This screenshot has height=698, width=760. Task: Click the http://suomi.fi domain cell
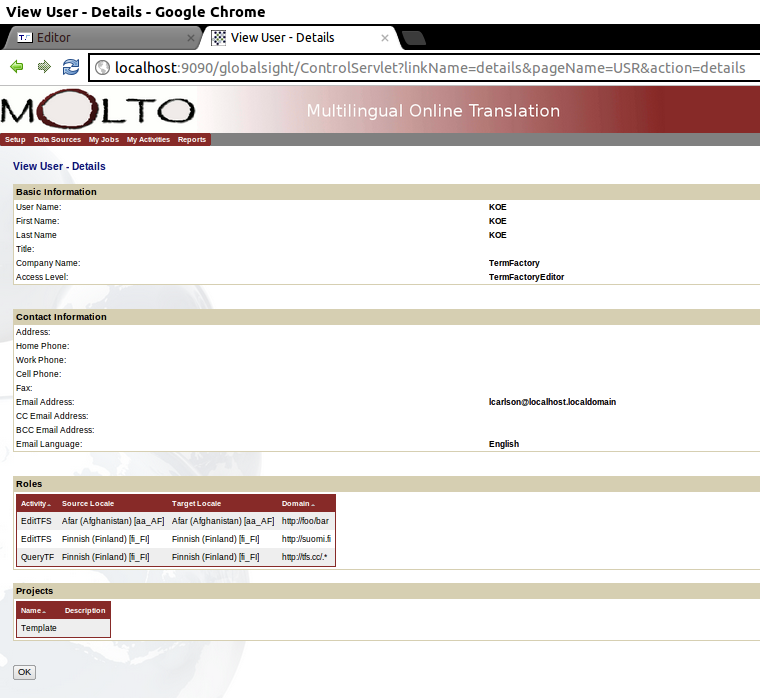click(306, 539)
